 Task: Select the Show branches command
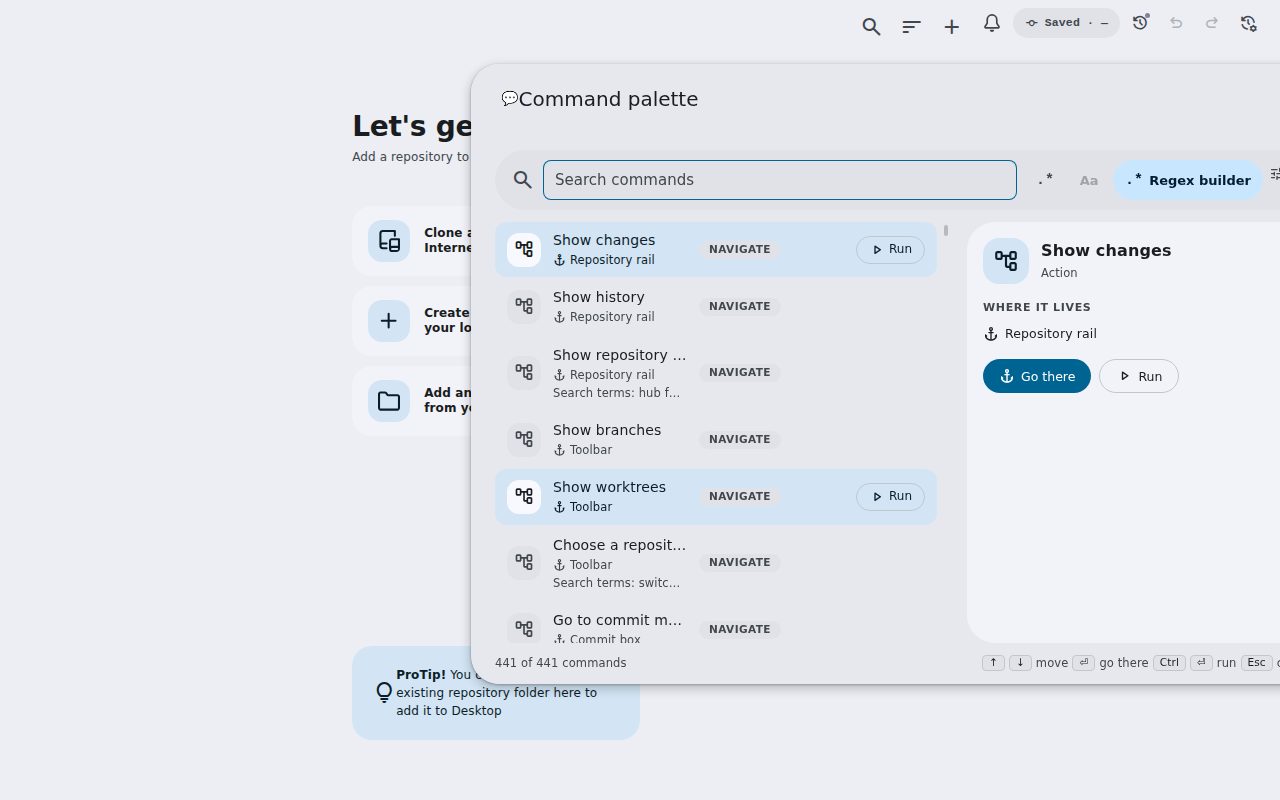click(716, 439)
